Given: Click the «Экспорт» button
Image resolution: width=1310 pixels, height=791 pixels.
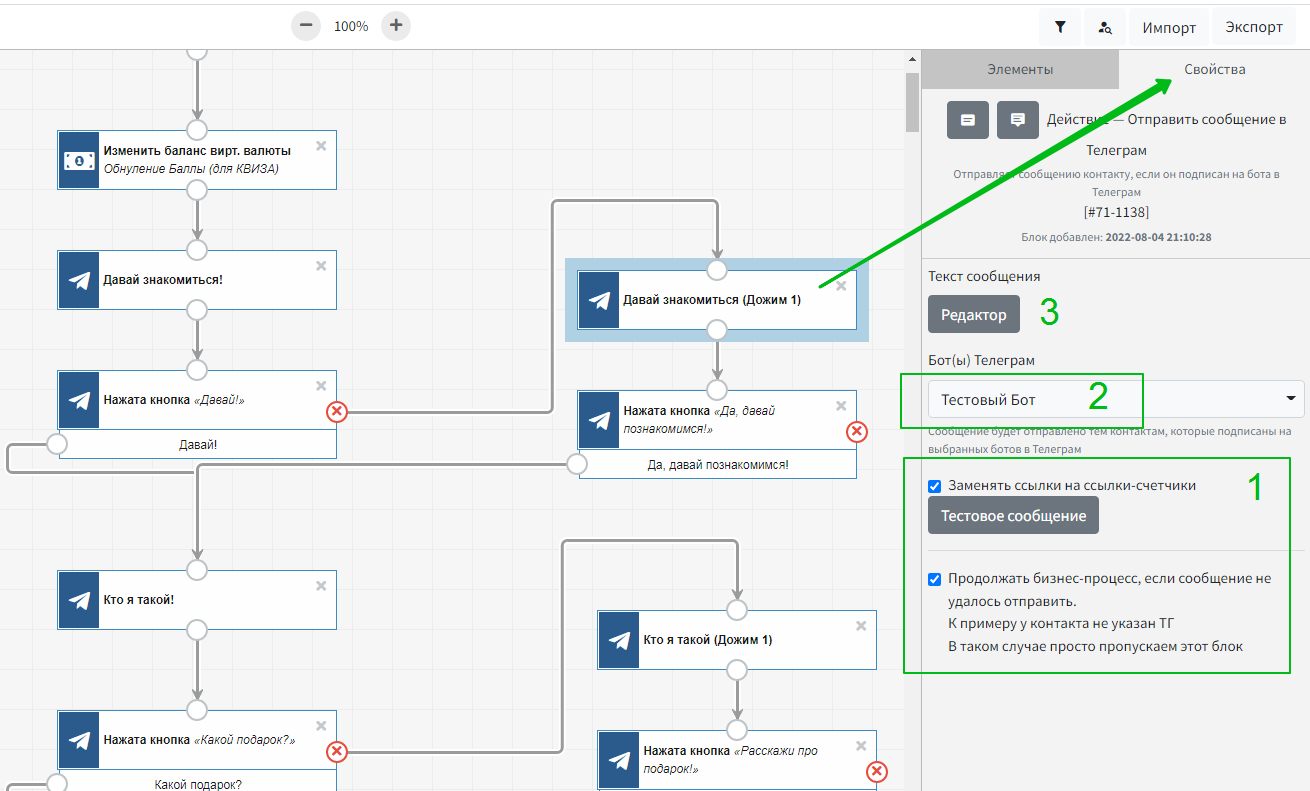Looking at the screenshot, I should [x=1253, y=27].
